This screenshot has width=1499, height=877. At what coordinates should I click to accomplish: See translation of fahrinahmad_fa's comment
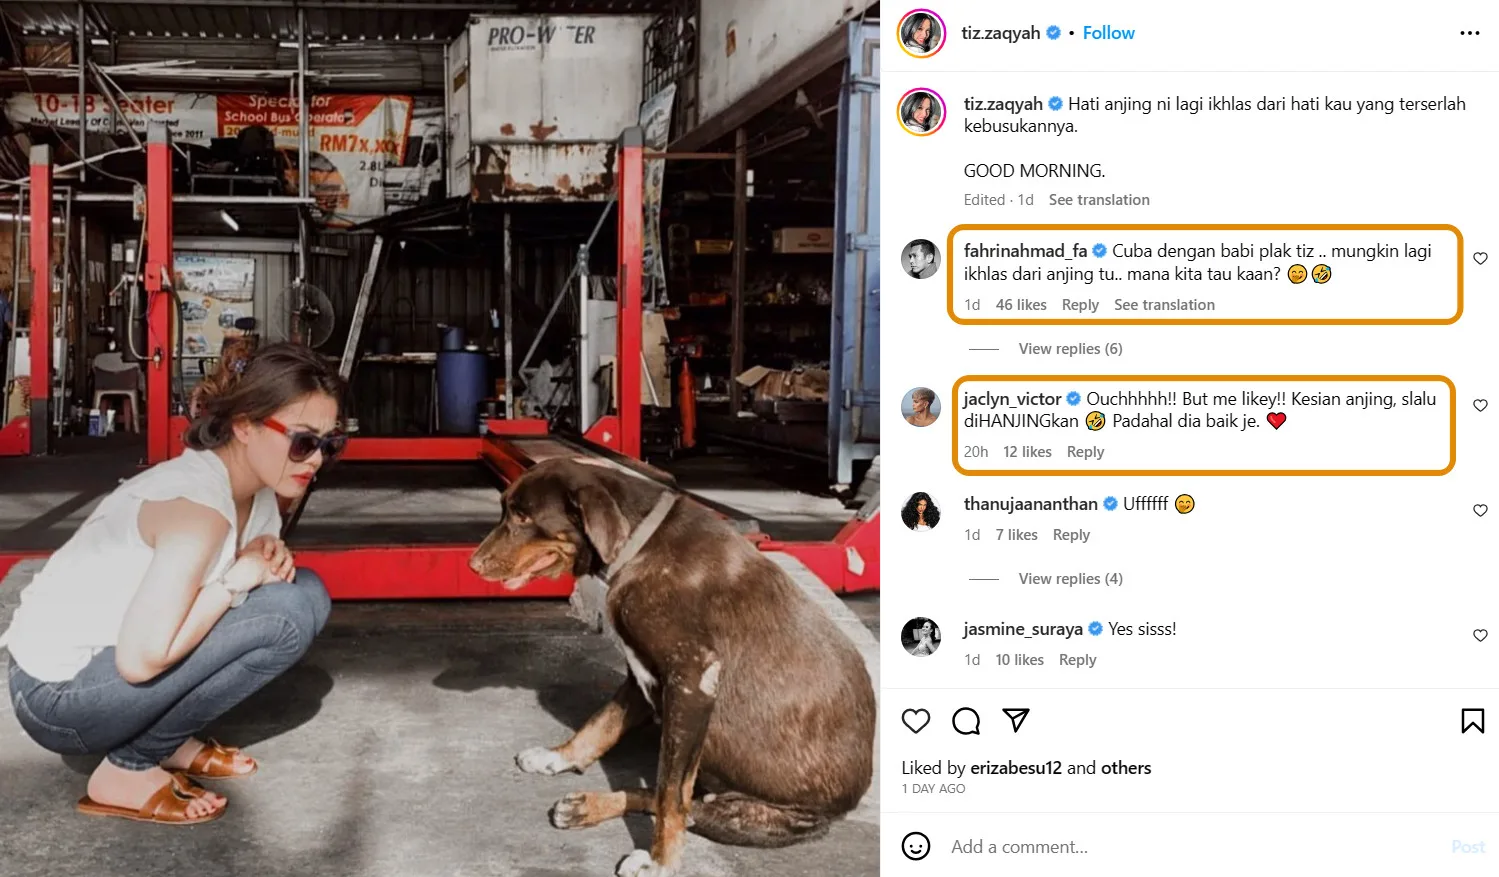(1164, 305)
